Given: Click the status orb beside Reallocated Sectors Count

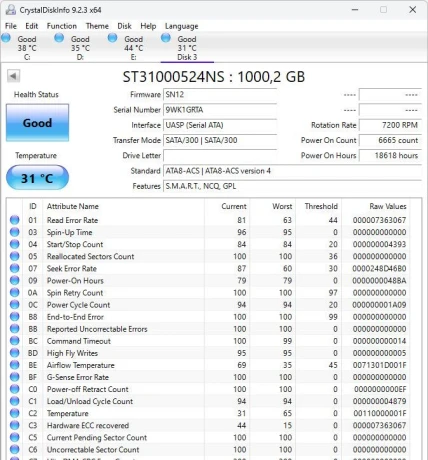Looking at the screenshot, I should point(15,256).
